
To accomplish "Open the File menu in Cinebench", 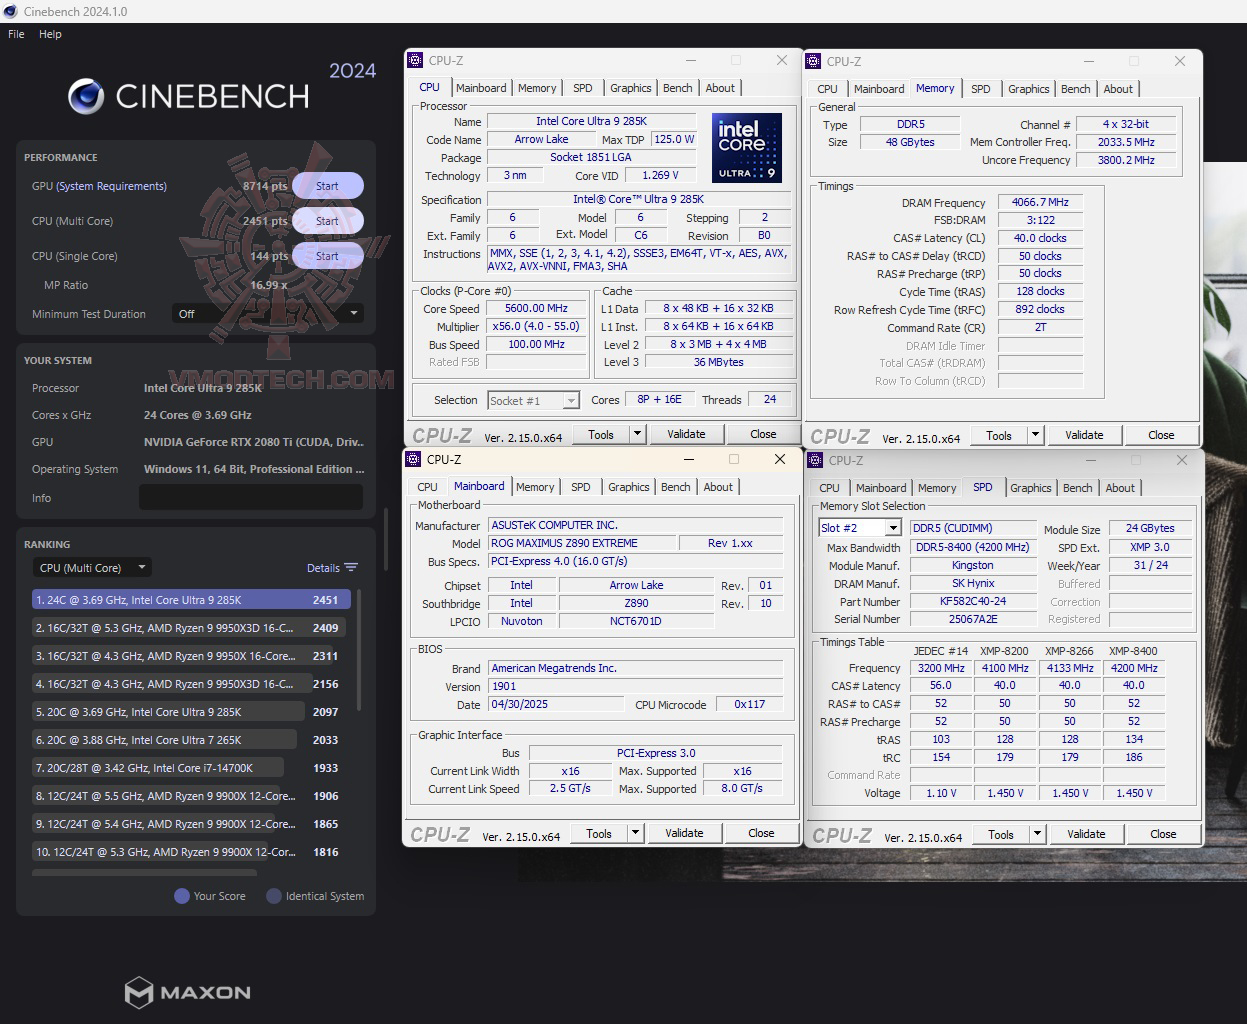I will 16,34.
